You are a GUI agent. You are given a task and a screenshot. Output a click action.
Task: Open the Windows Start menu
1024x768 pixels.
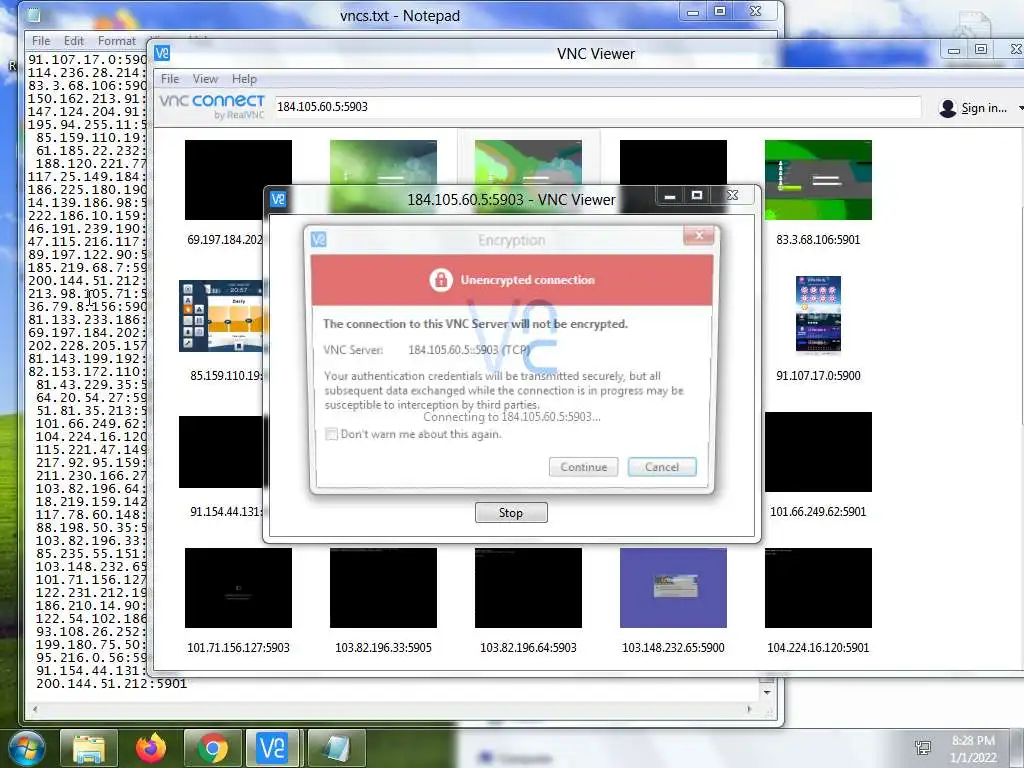click(26, 748)
